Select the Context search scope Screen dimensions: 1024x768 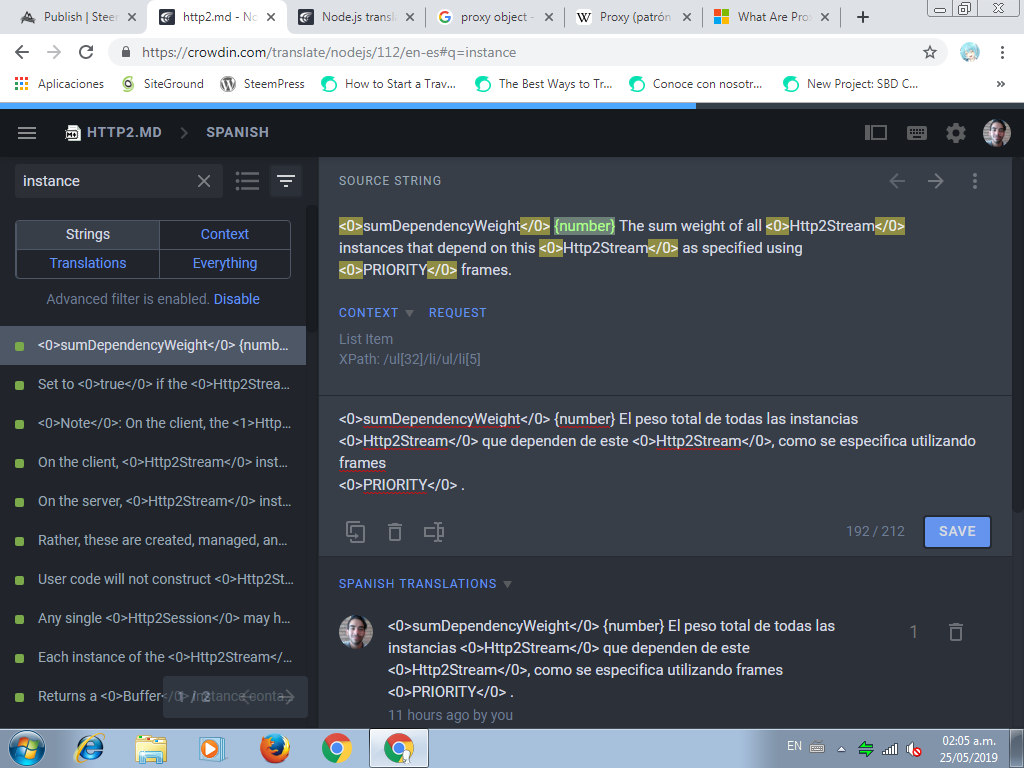225,234
